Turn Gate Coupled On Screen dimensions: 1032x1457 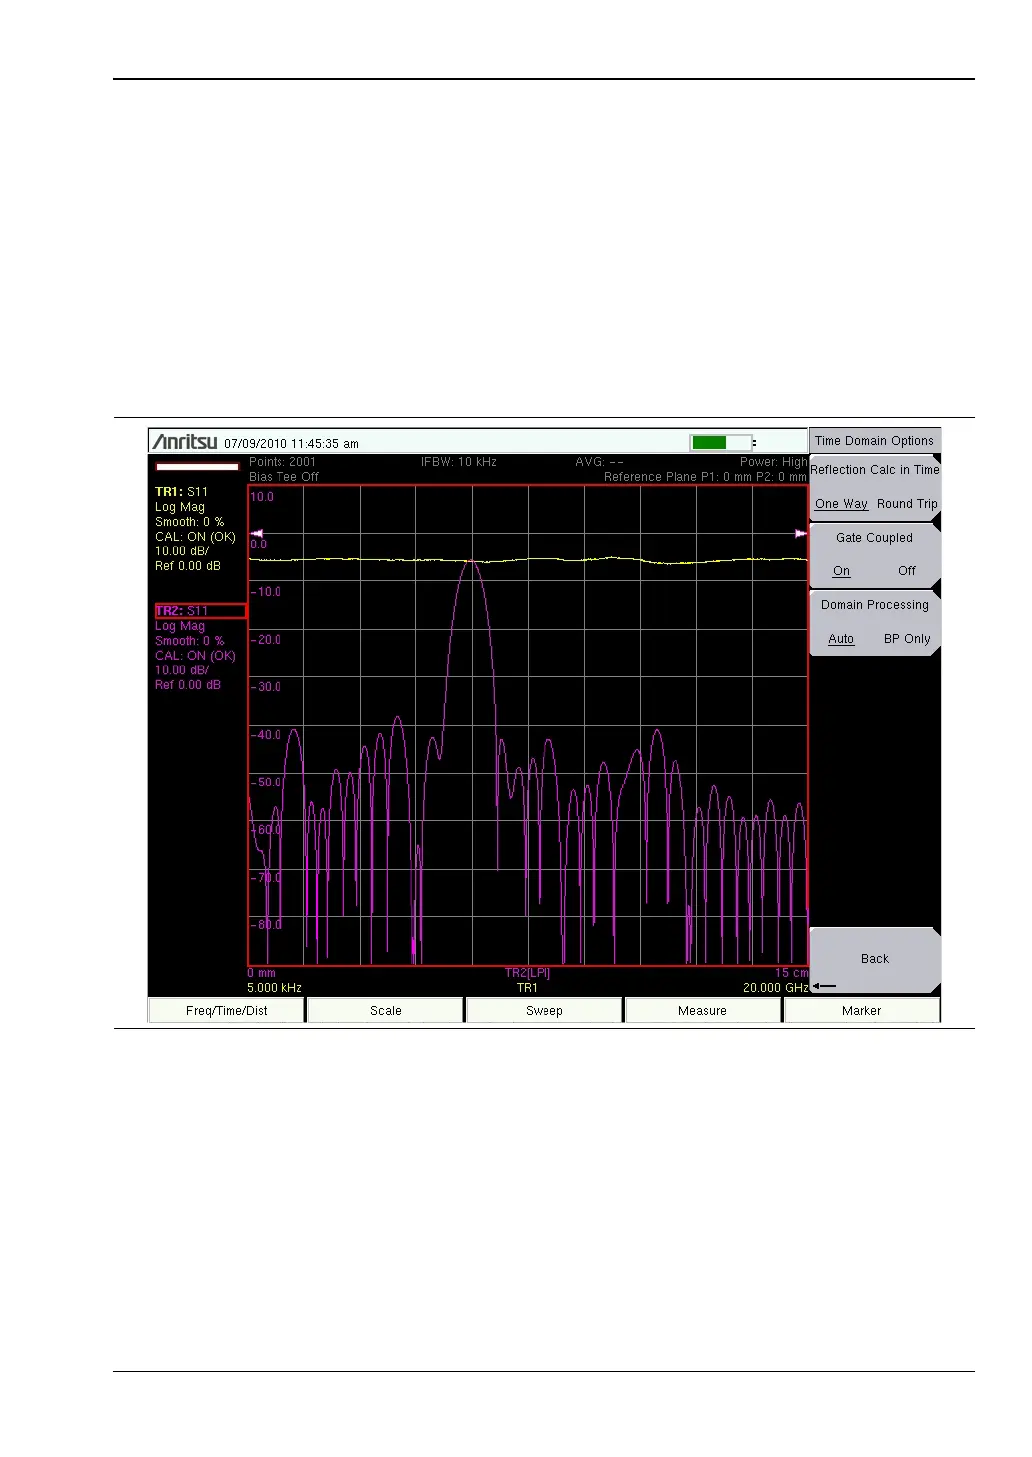841,571
